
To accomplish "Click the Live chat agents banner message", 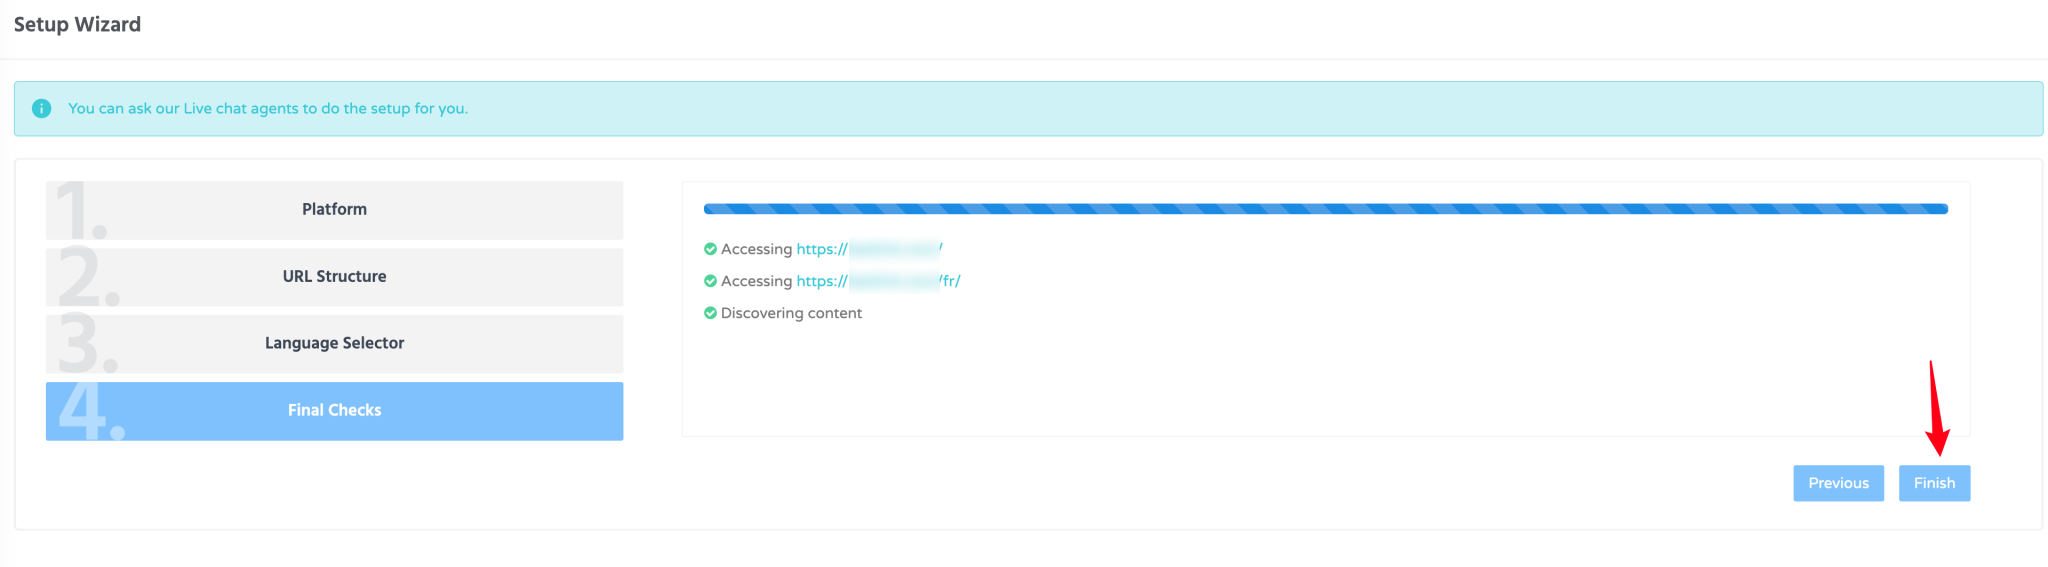I will coord(268,108).
